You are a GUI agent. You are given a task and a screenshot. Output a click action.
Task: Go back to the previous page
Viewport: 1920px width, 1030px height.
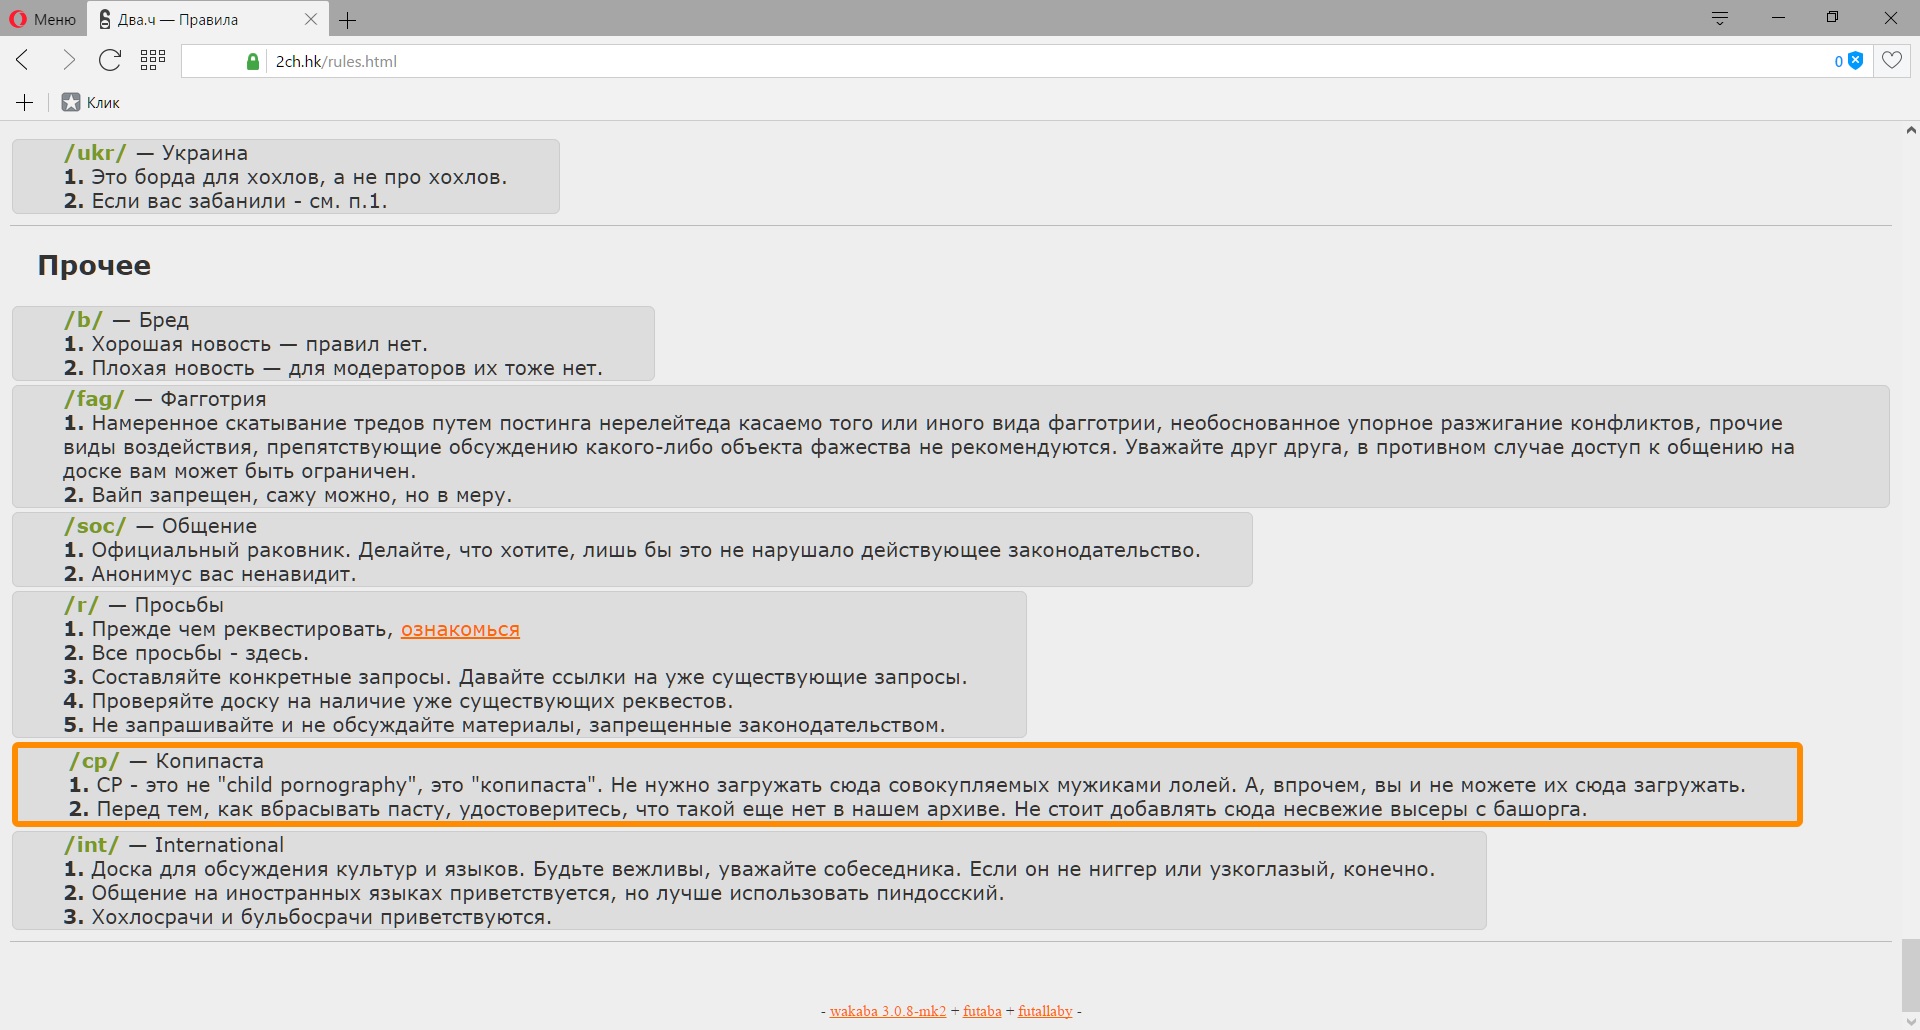coord(23,61)
